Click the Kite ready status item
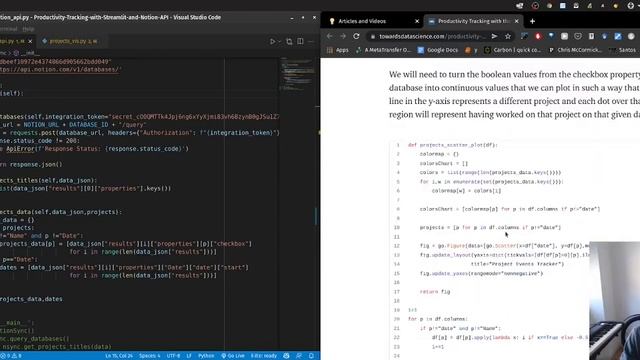The width and height of the screenshot is (640, 360). [x=264, y=356]
